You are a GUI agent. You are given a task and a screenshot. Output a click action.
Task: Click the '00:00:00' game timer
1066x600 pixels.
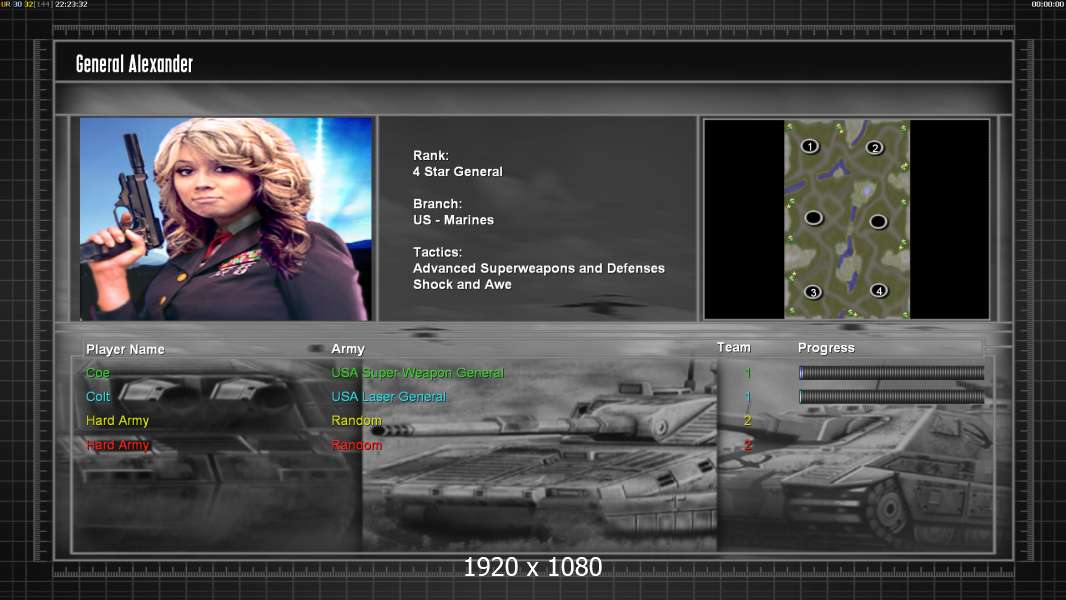(x=1048, y=4)
